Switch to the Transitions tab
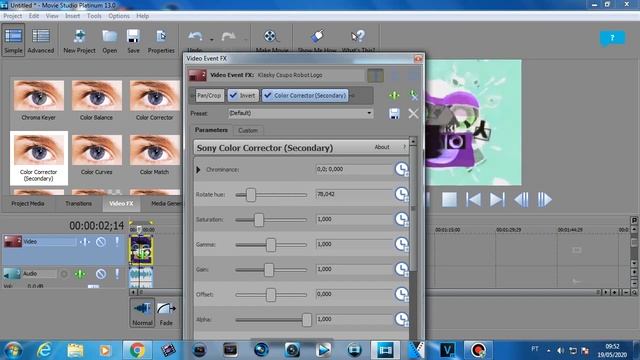Viewport: 640px width, 360px height. pos(78,203)
